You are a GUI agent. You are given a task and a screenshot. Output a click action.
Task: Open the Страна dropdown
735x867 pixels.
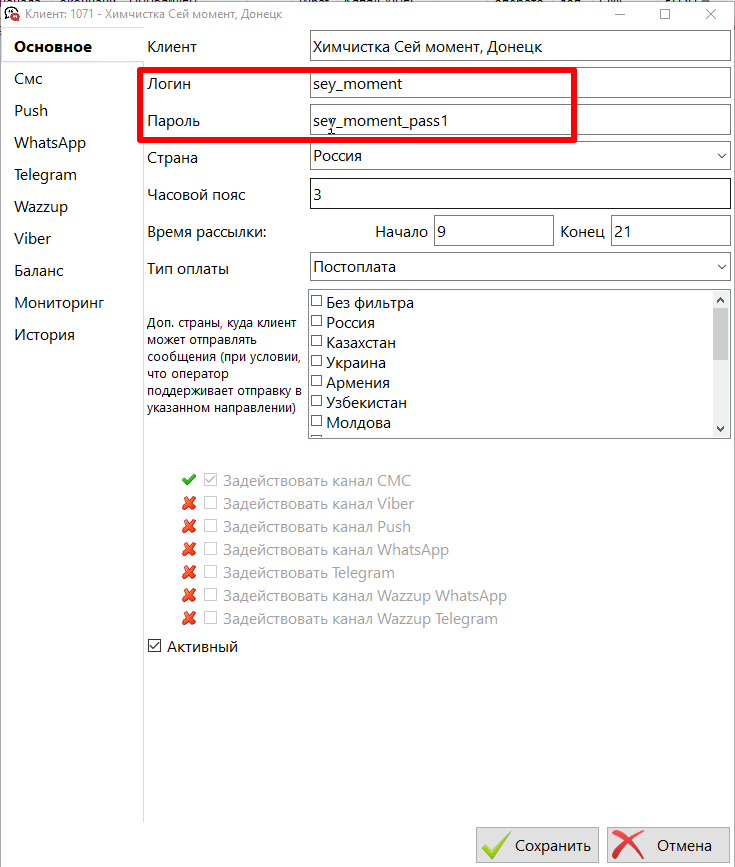[x=520, y=156]
